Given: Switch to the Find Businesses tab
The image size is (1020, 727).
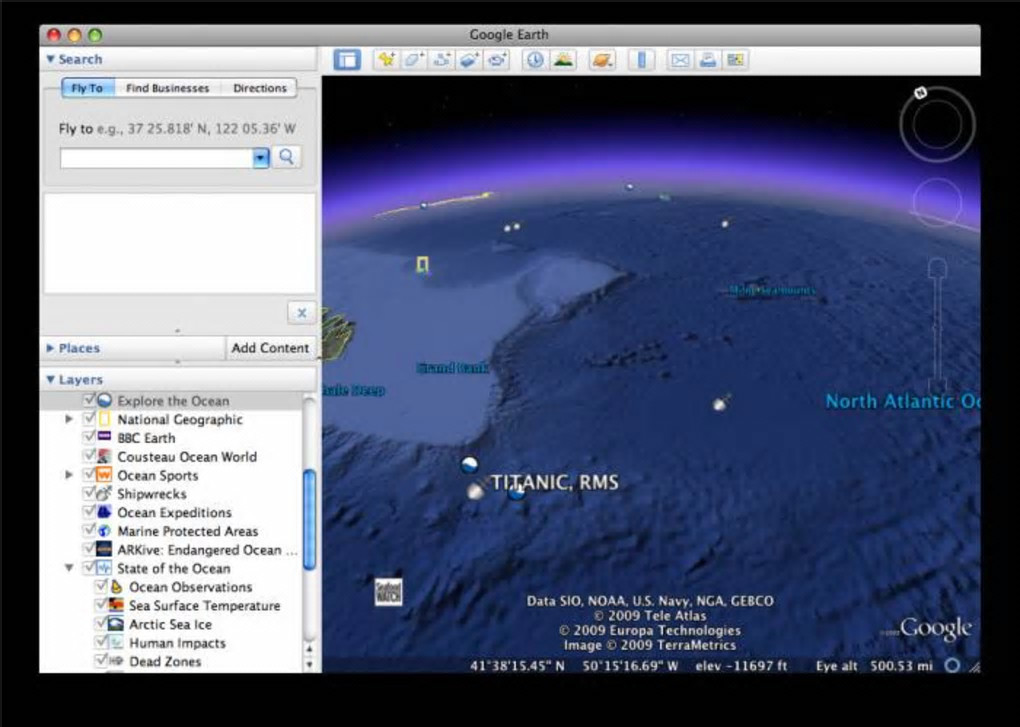Looking at the screenshot, I should [x=168, y=88].
